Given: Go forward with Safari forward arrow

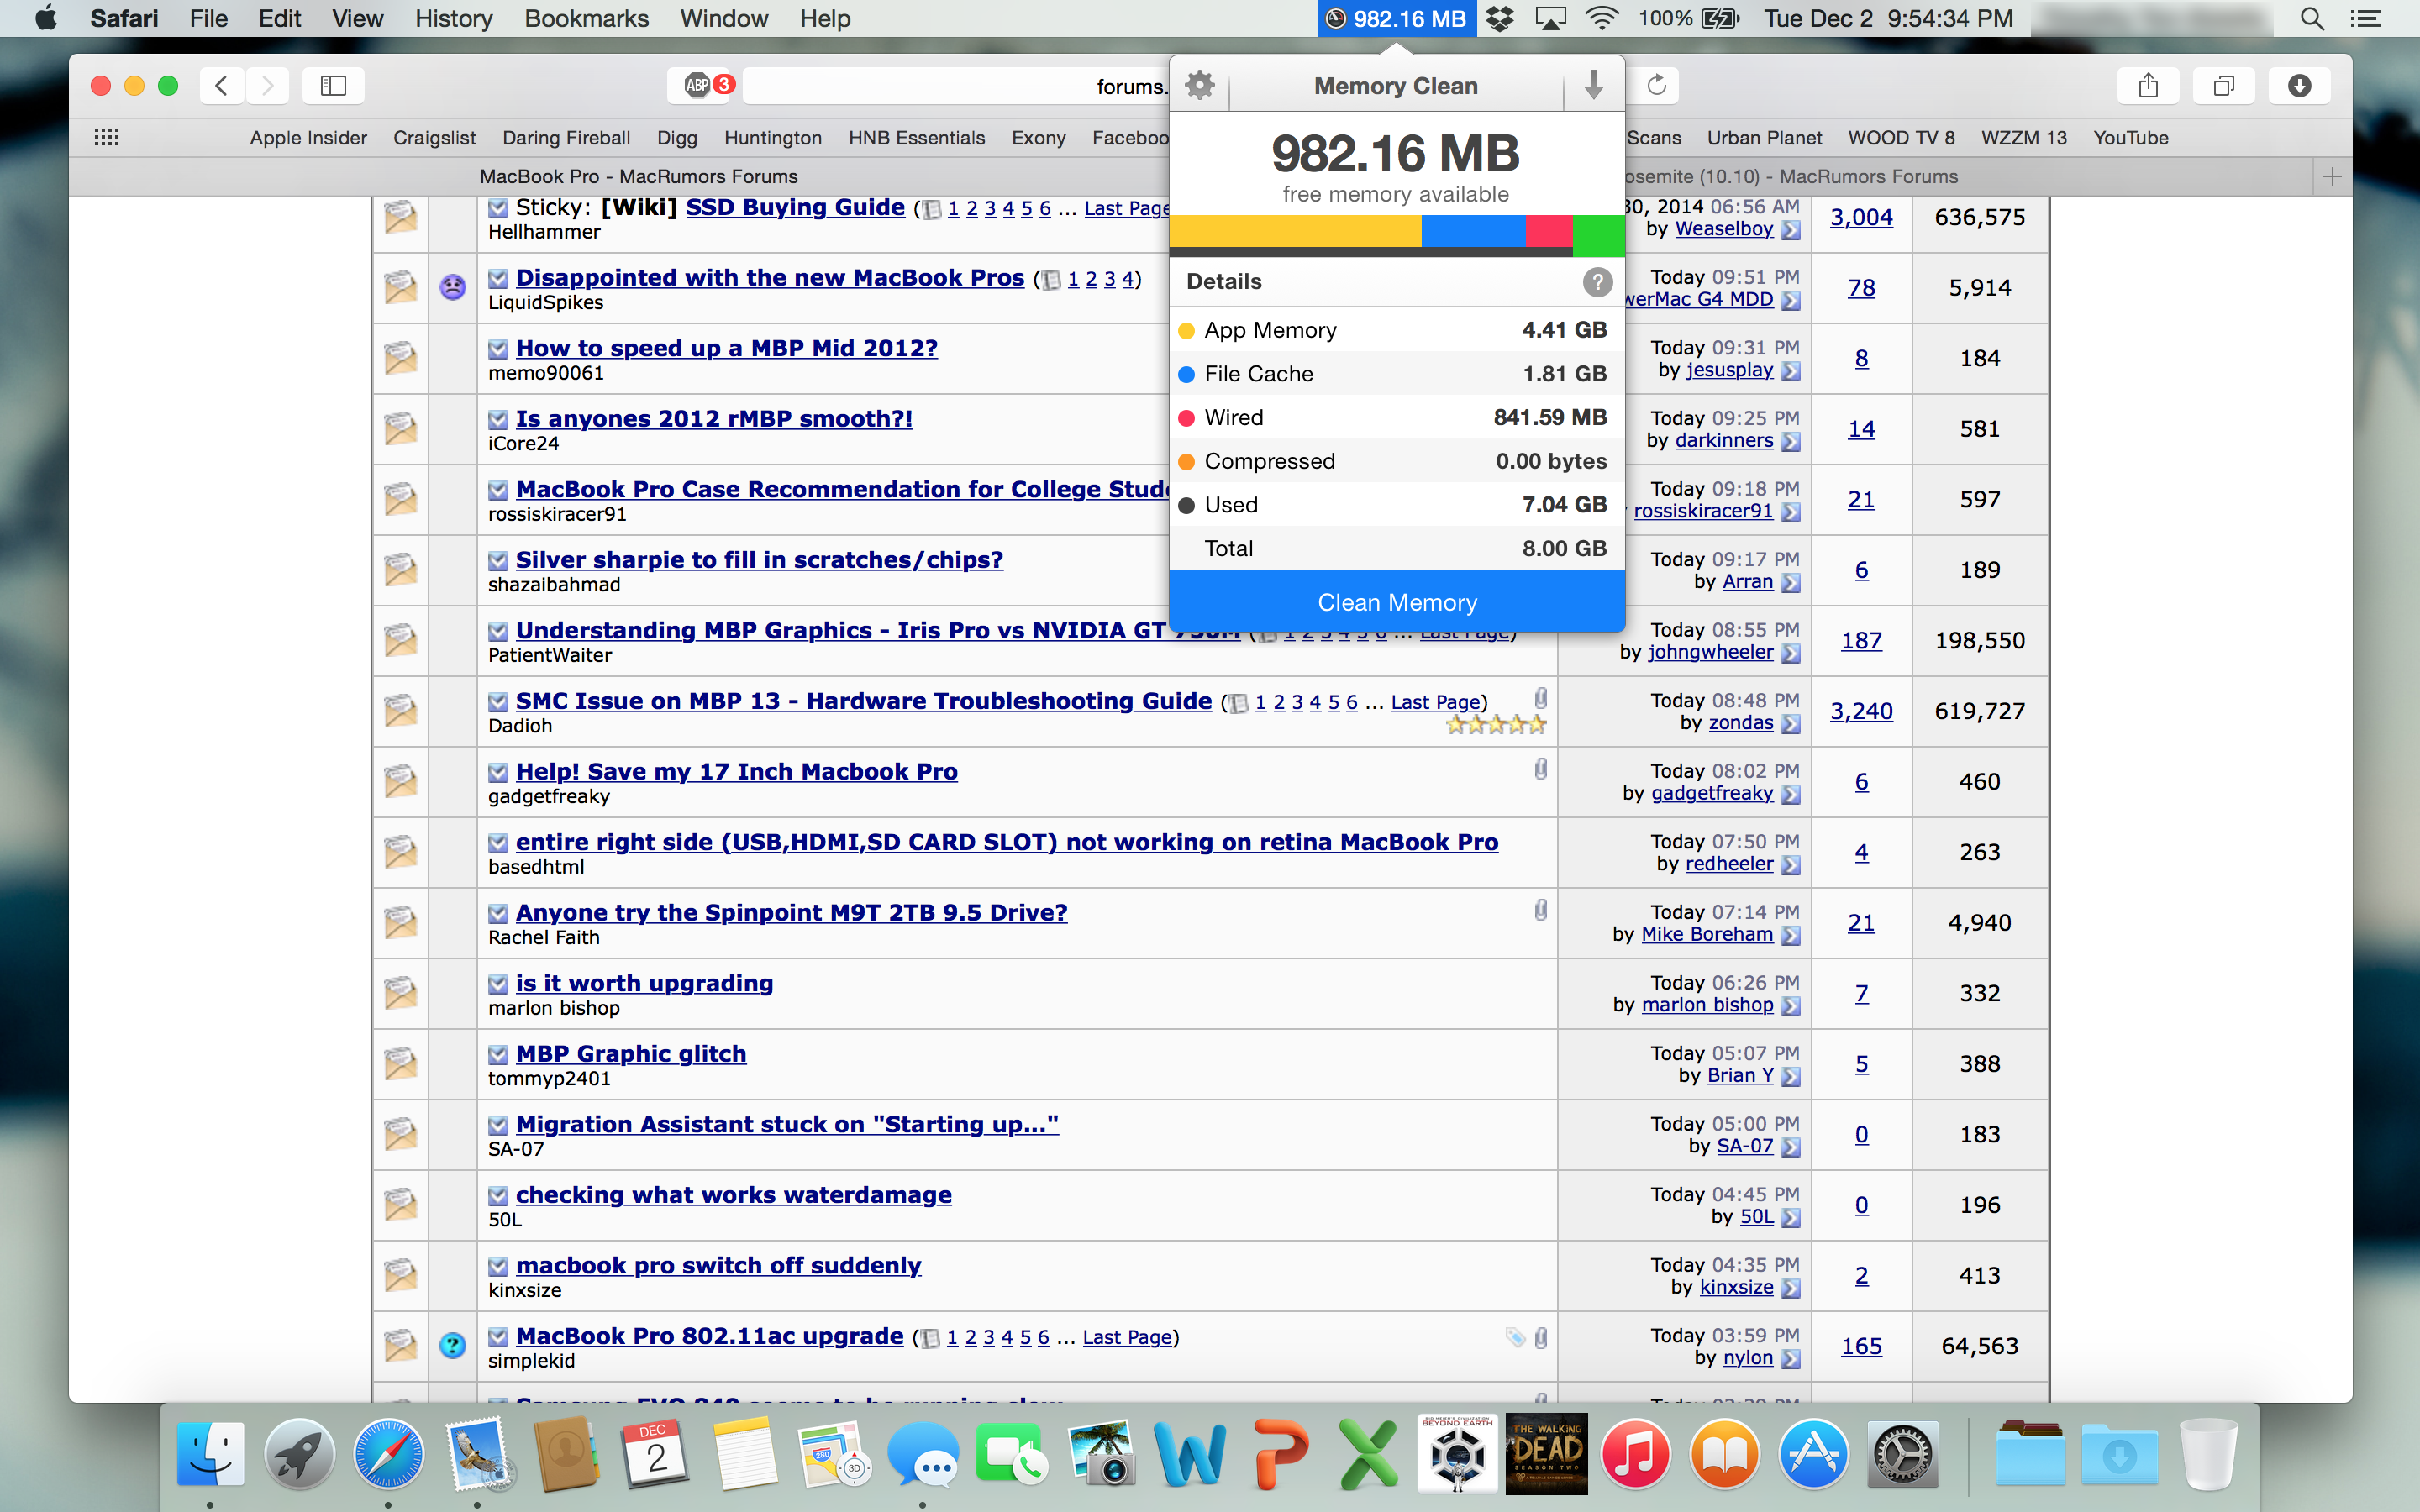Looking at the screenshot, I should [x=267, y=86].
